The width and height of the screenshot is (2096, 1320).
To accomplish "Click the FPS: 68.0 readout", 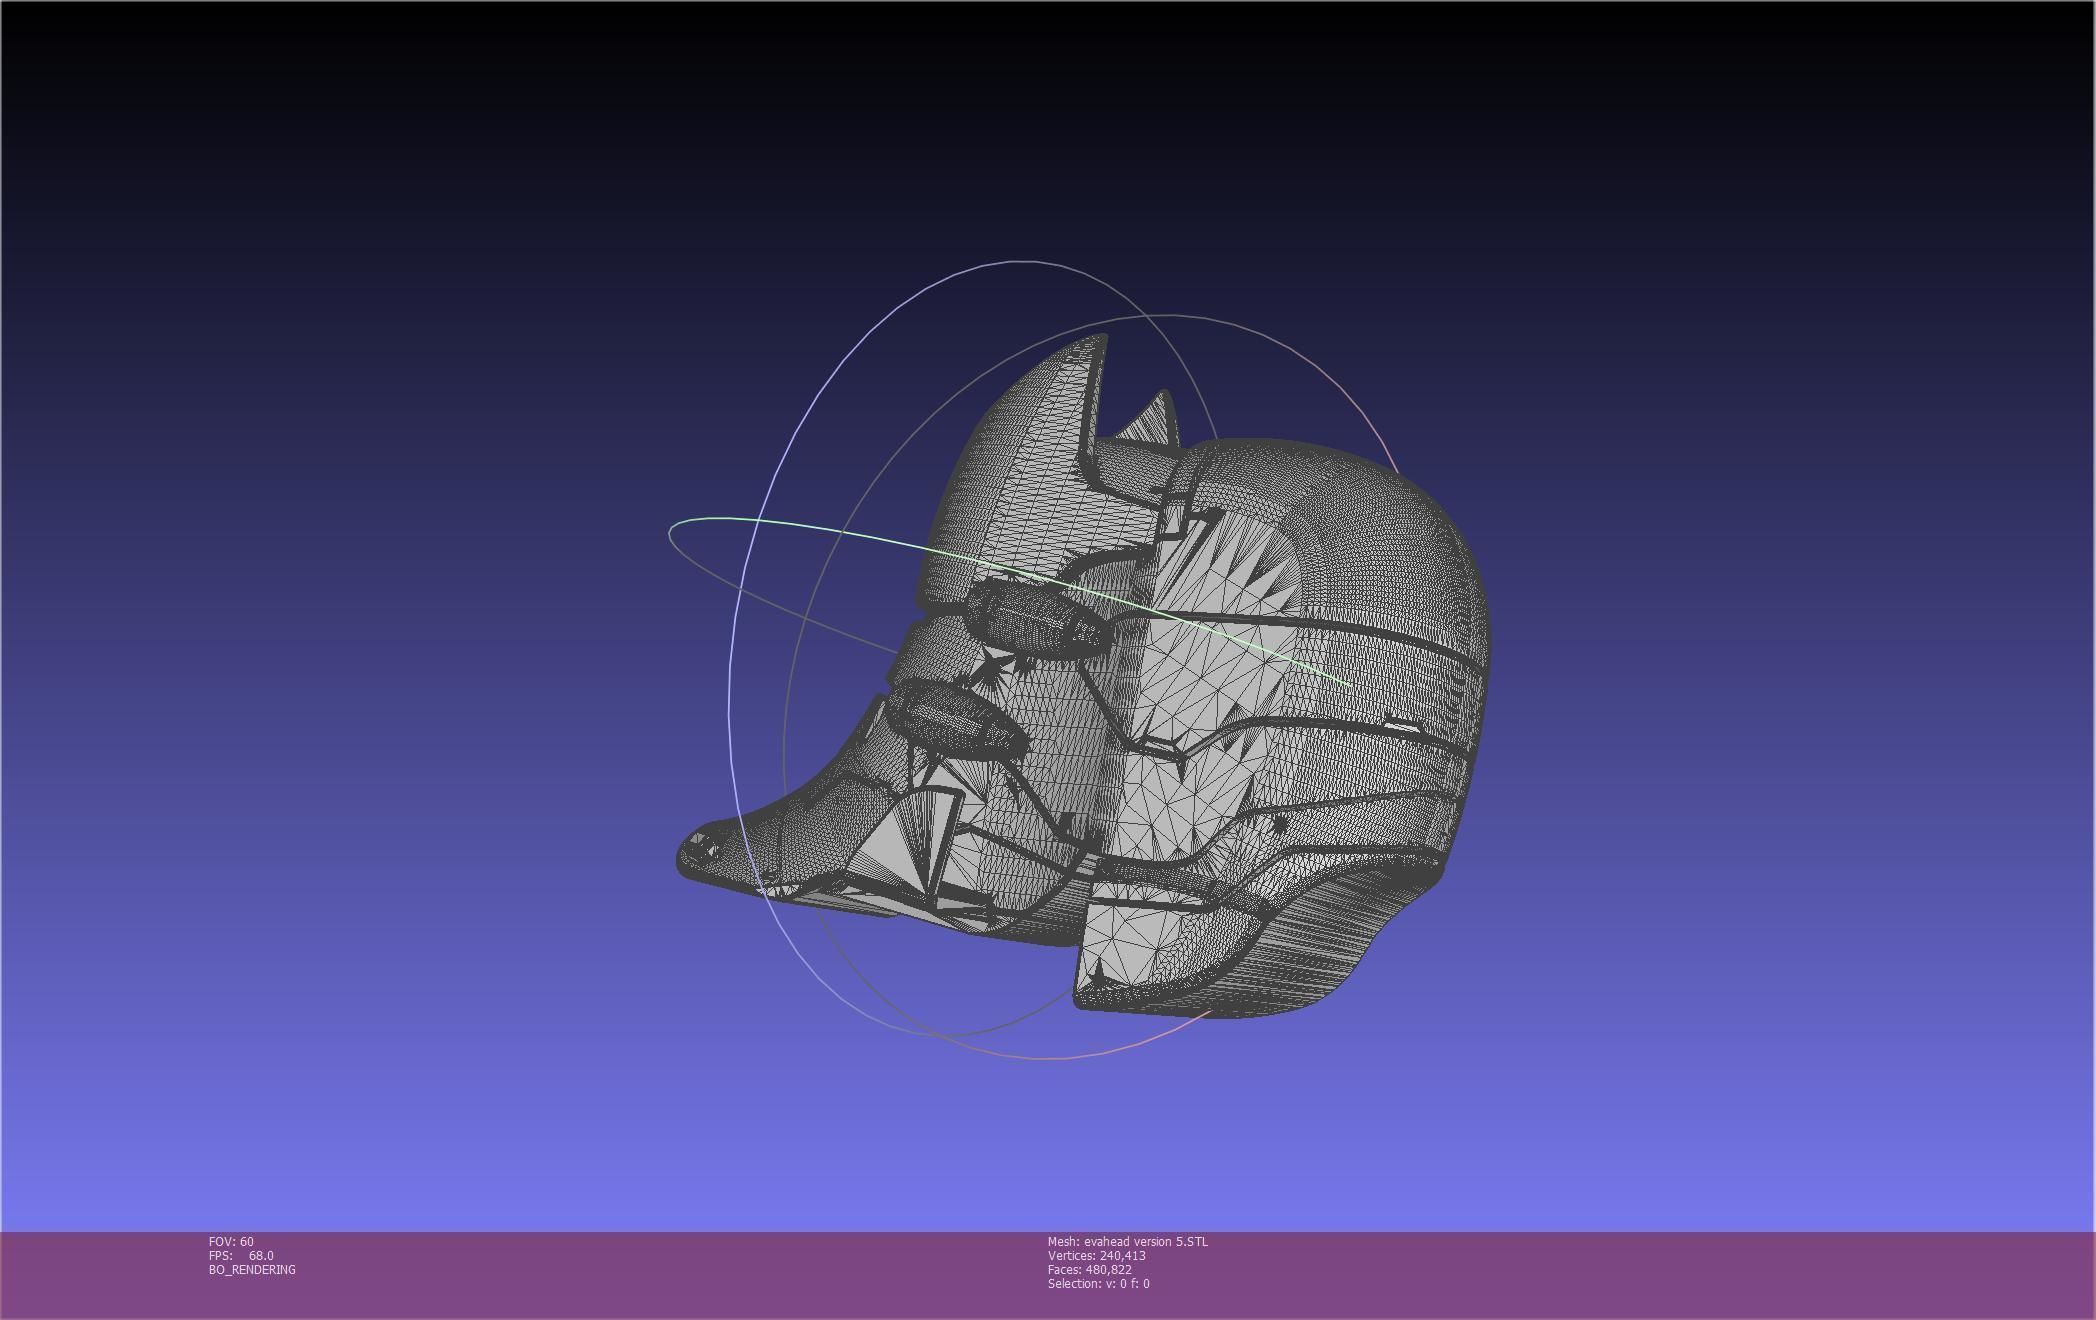I will coord(241,1255).
